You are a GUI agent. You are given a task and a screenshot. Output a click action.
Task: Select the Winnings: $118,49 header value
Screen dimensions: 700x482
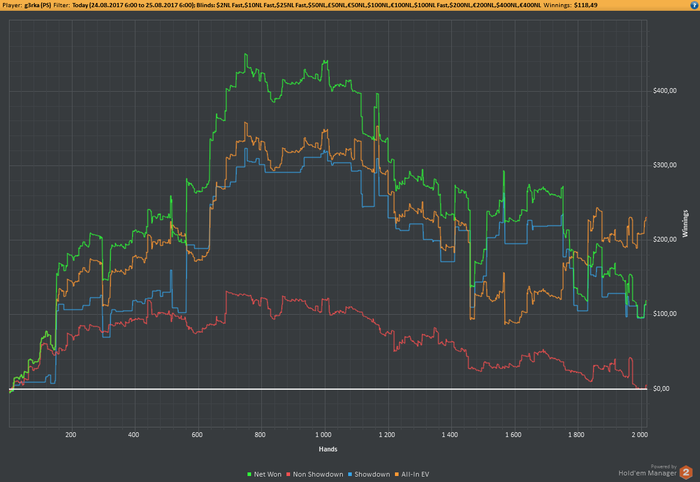(x=570, y=5)
